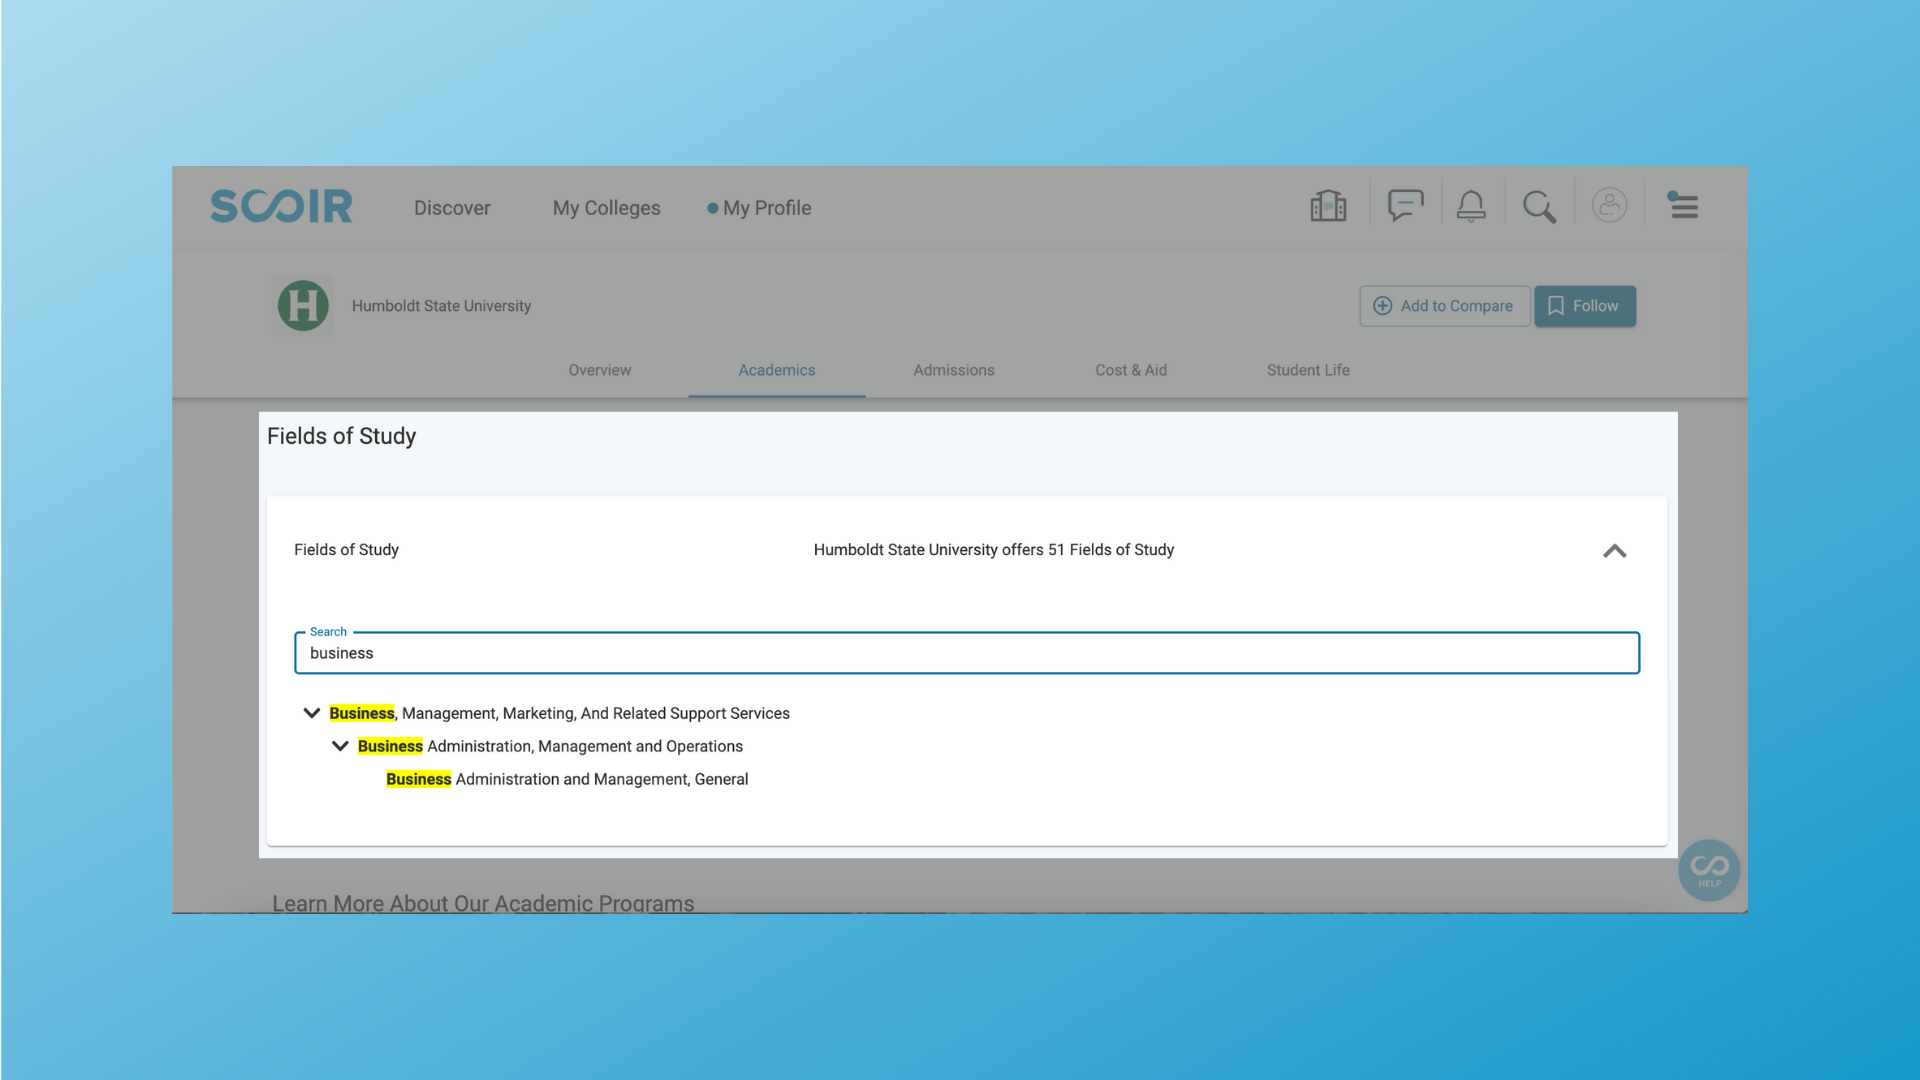Switch to the Admissions tab
1920x1080 pixels.
(x=954, y=370)
